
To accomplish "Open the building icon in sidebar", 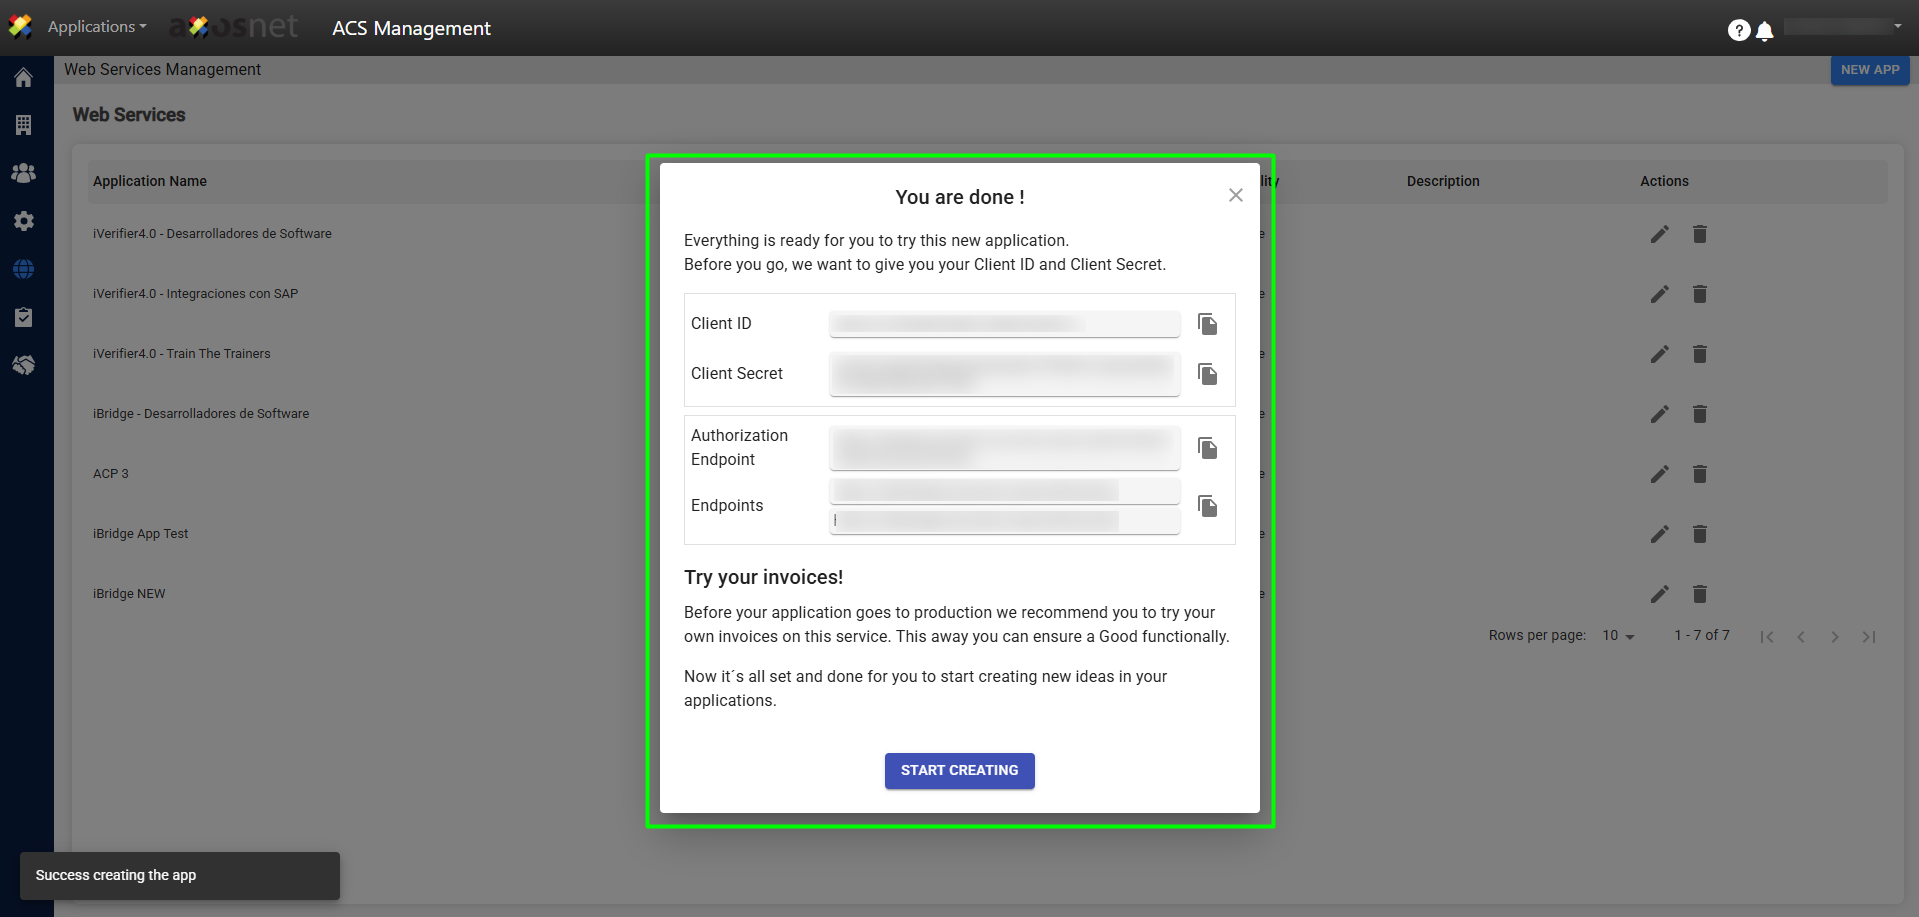I will (x=24, y=125).
